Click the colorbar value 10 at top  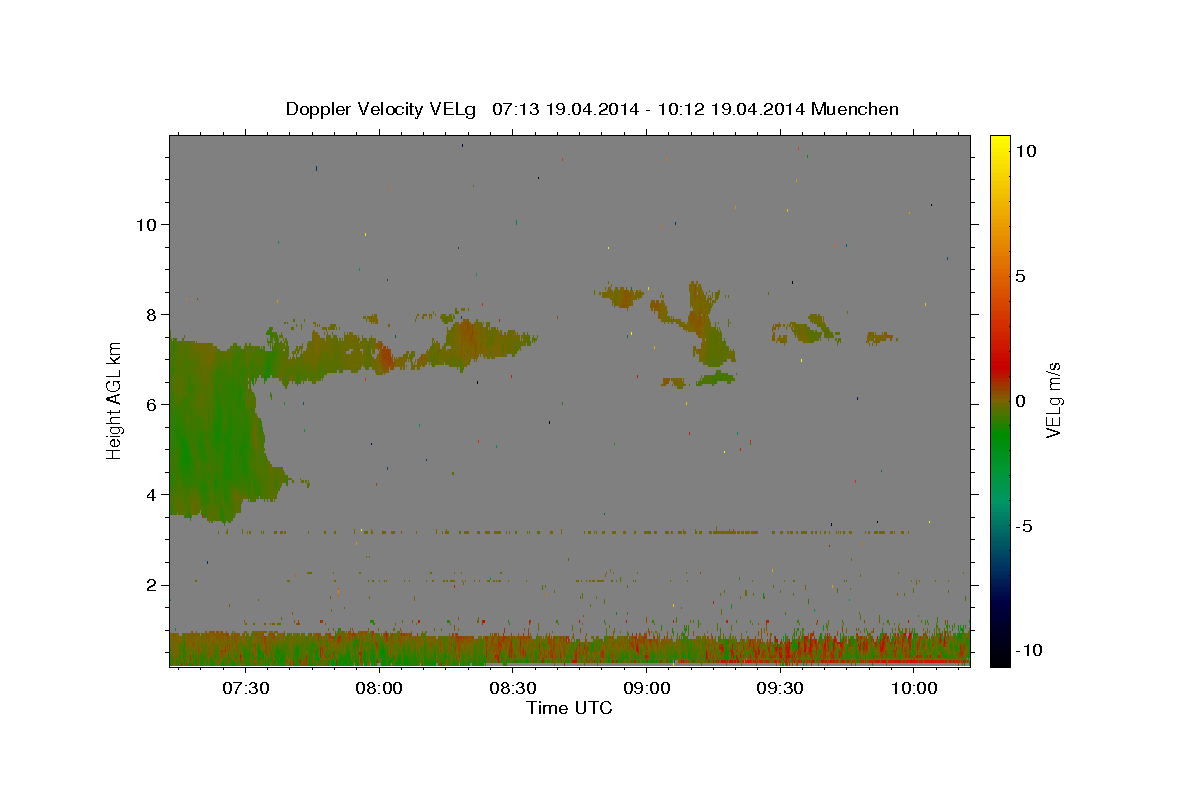click(1025, 151)
